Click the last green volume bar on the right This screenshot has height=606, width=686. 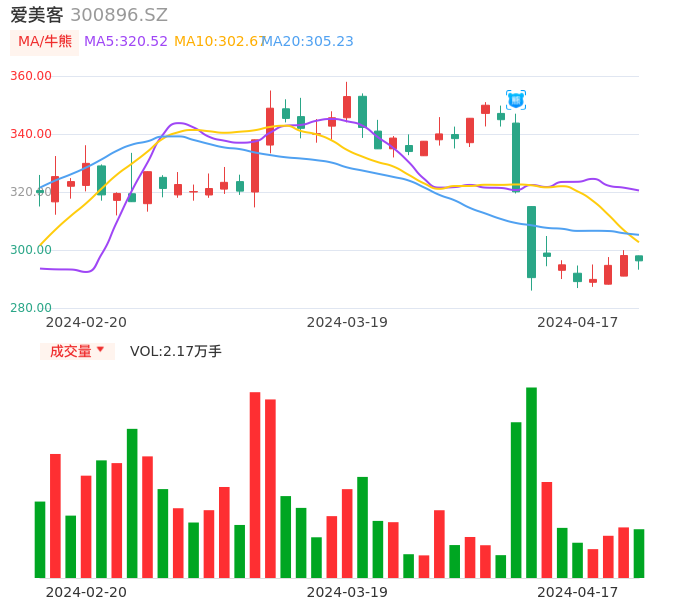[639, 553]
